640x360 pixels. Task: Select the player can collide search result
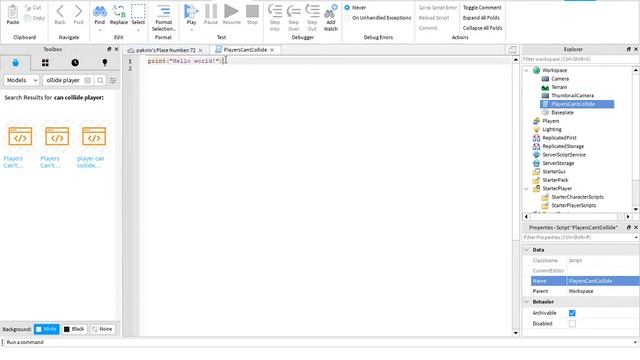point(93,145)
